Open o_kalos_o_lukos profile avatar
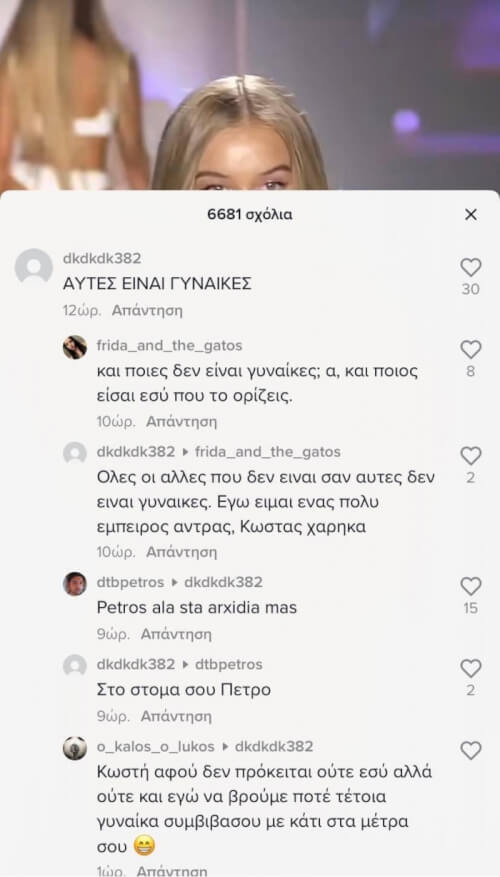Viewport: 500px width, 877px height. (x=75, y=748)
